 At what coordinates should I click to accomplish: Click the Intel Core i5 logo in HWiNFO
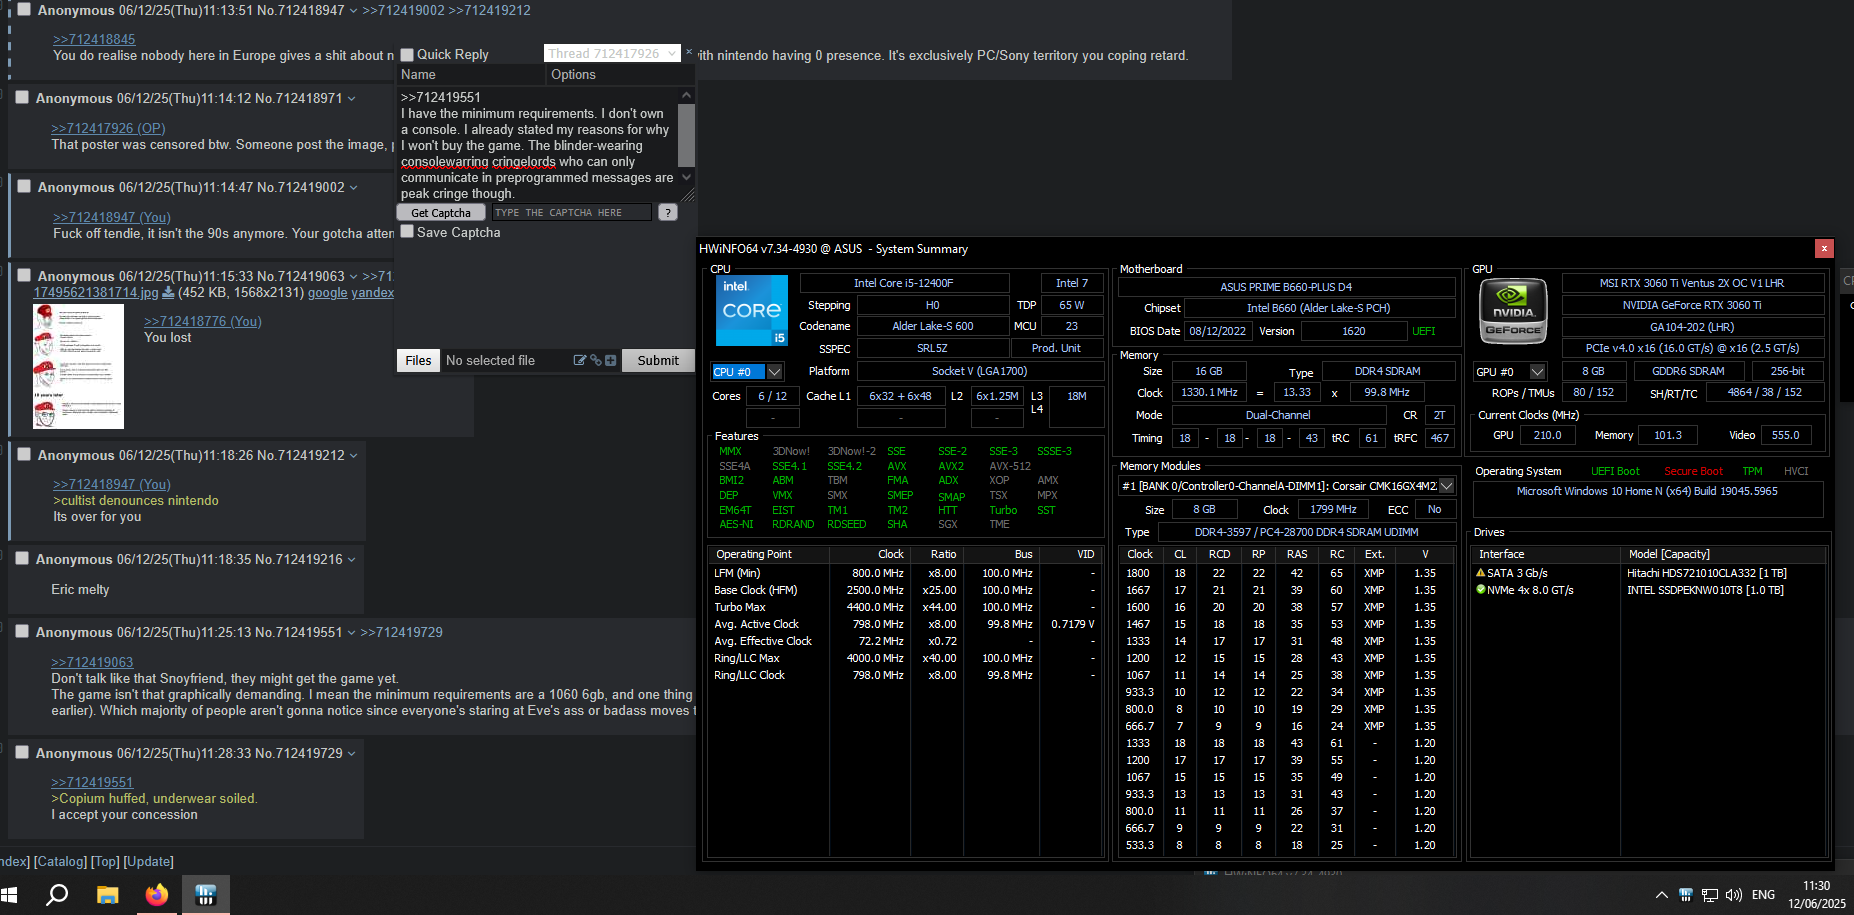click(x=752, y=311)
